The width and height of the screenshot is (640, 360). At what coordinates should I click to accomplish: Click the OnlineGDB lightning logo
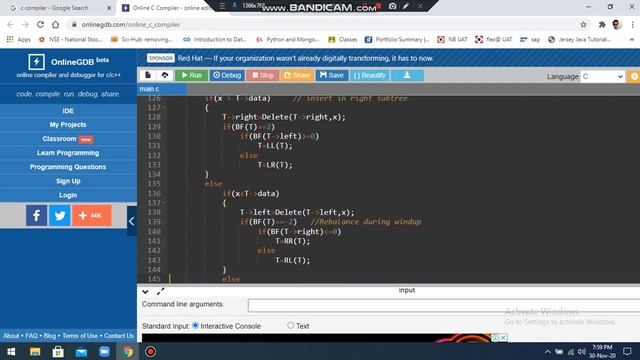click(x=36, y=62)
